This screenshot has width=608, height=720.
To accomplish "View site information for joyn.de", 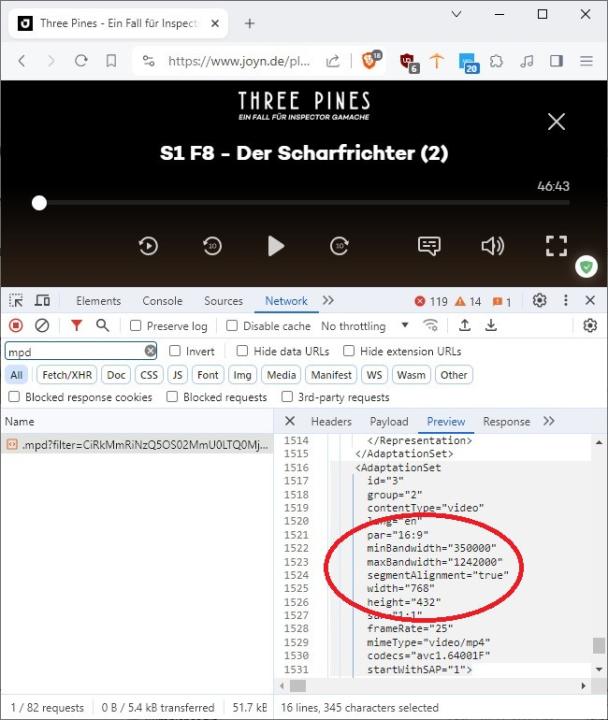I will coord(148,61).
